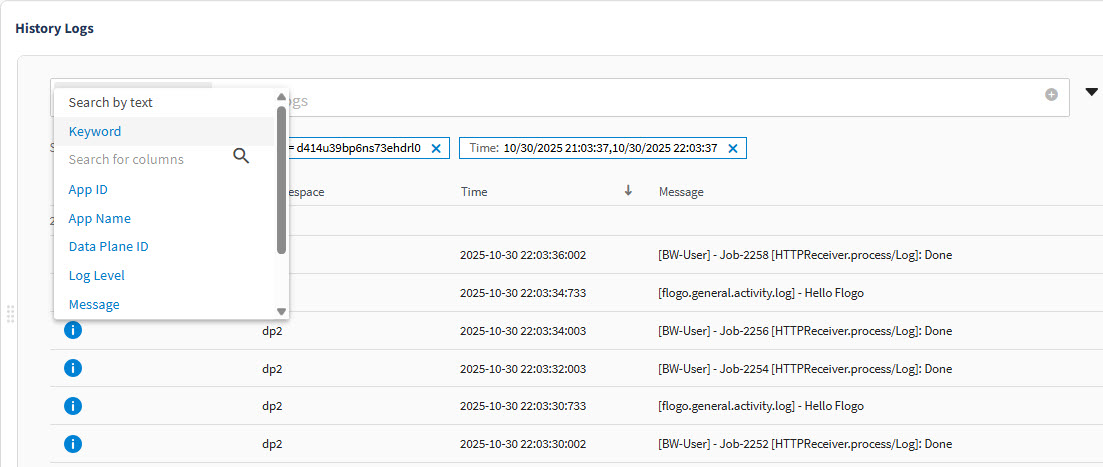
Task: Click info icon for Job-2254 log row
Action: click(x=72, y=368)
